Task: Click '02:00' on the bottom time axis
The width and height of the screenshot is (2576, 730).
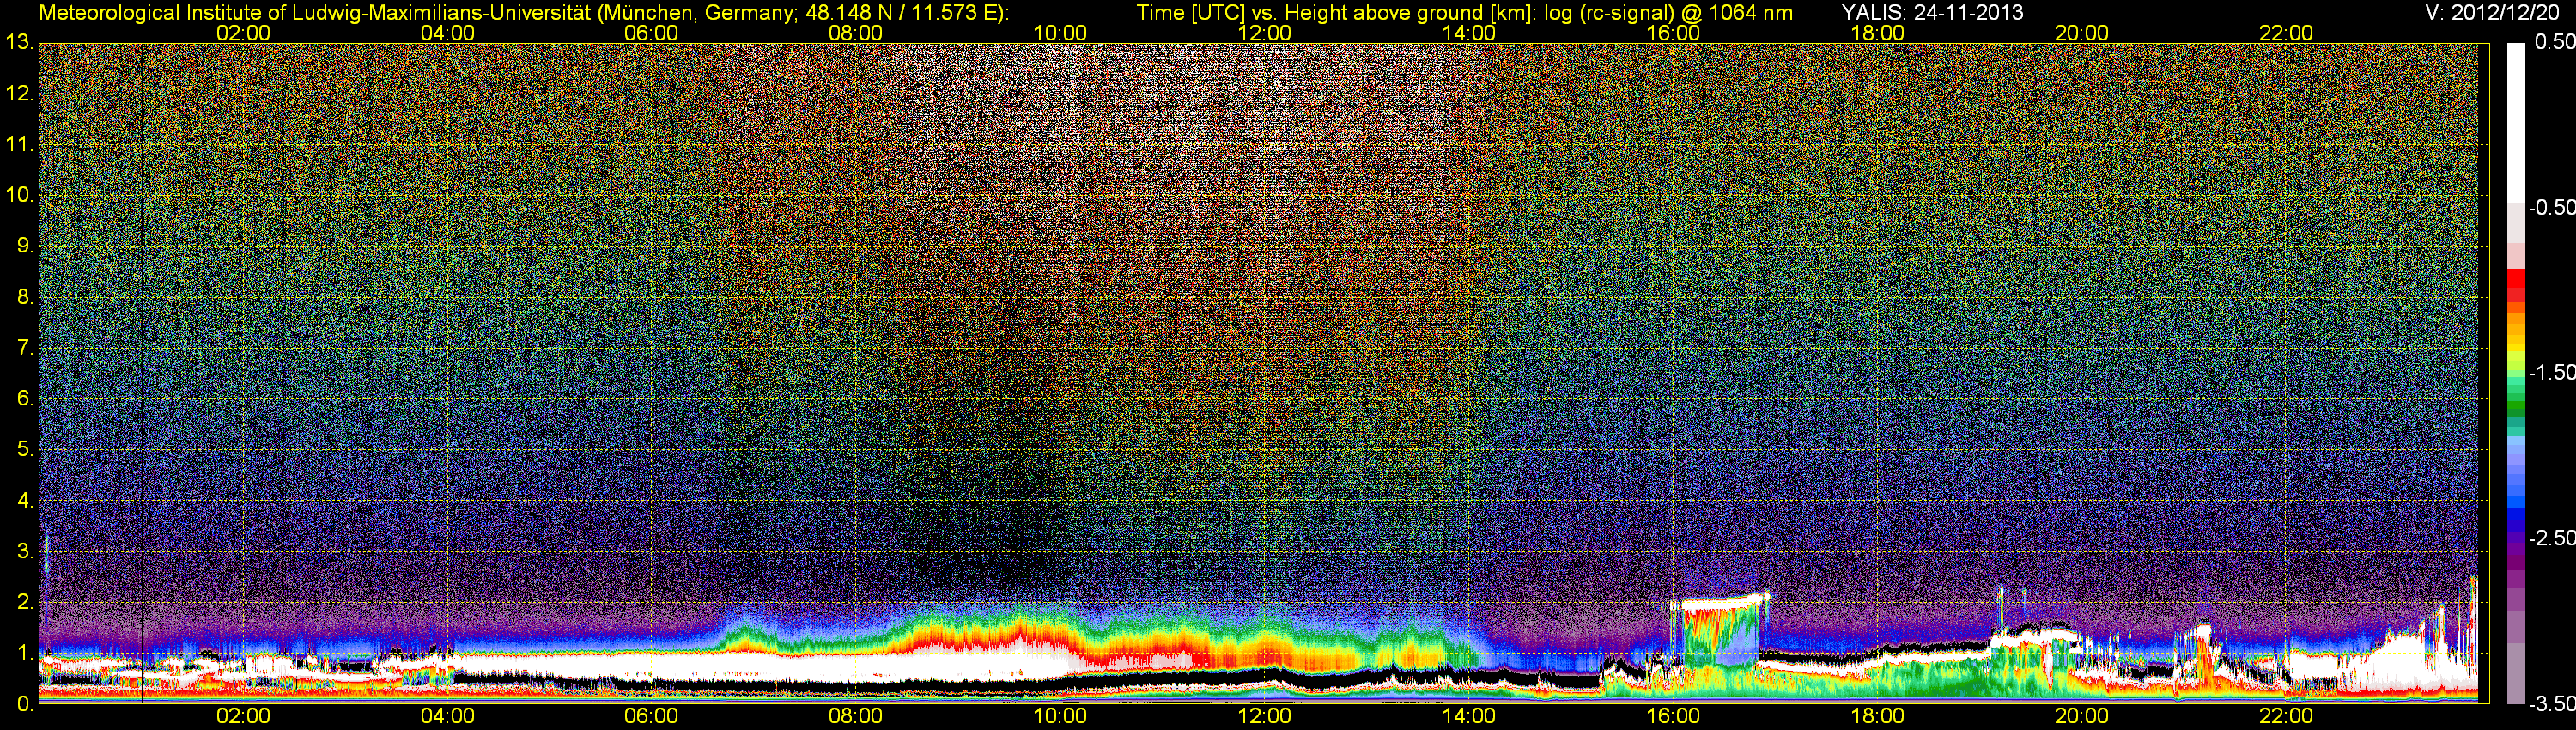Action: [243, 716]
